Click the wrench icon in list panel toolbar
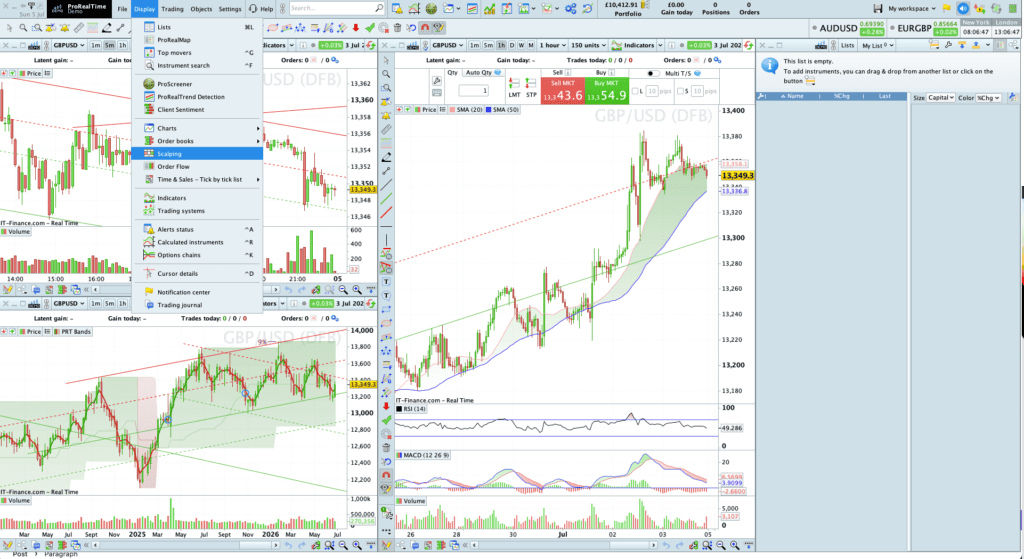 pyautogui.click(x=948, y=45)
